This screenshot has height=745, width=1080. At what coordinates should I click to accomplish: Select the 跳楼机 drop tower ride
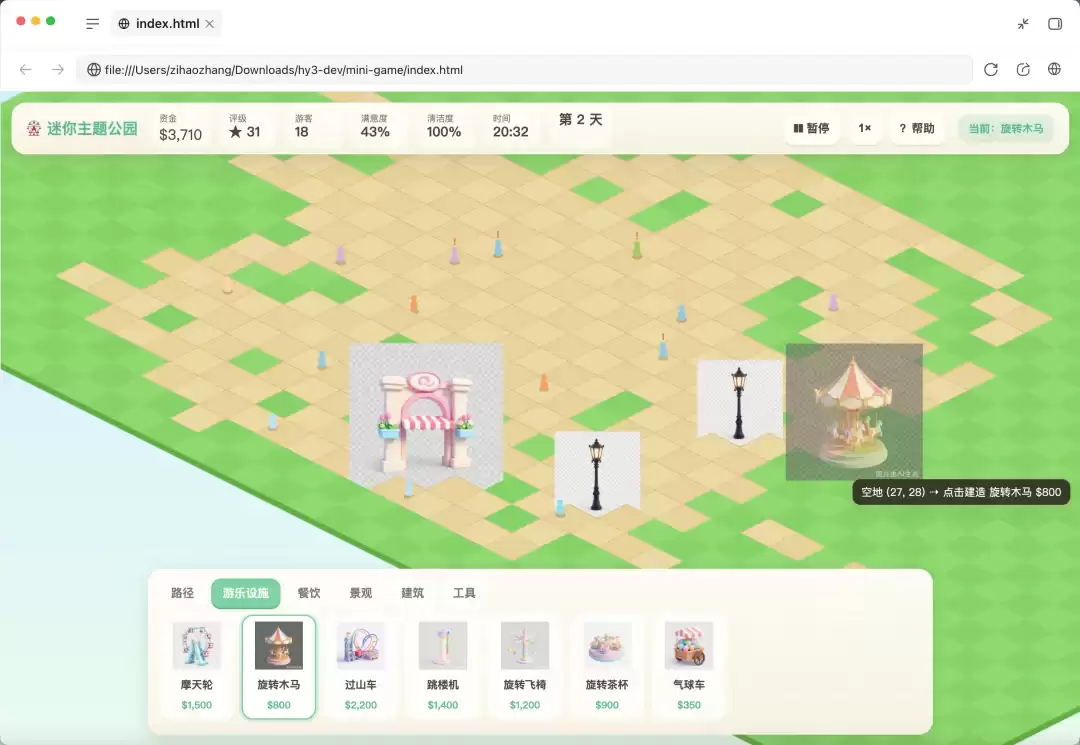point(443,667)
